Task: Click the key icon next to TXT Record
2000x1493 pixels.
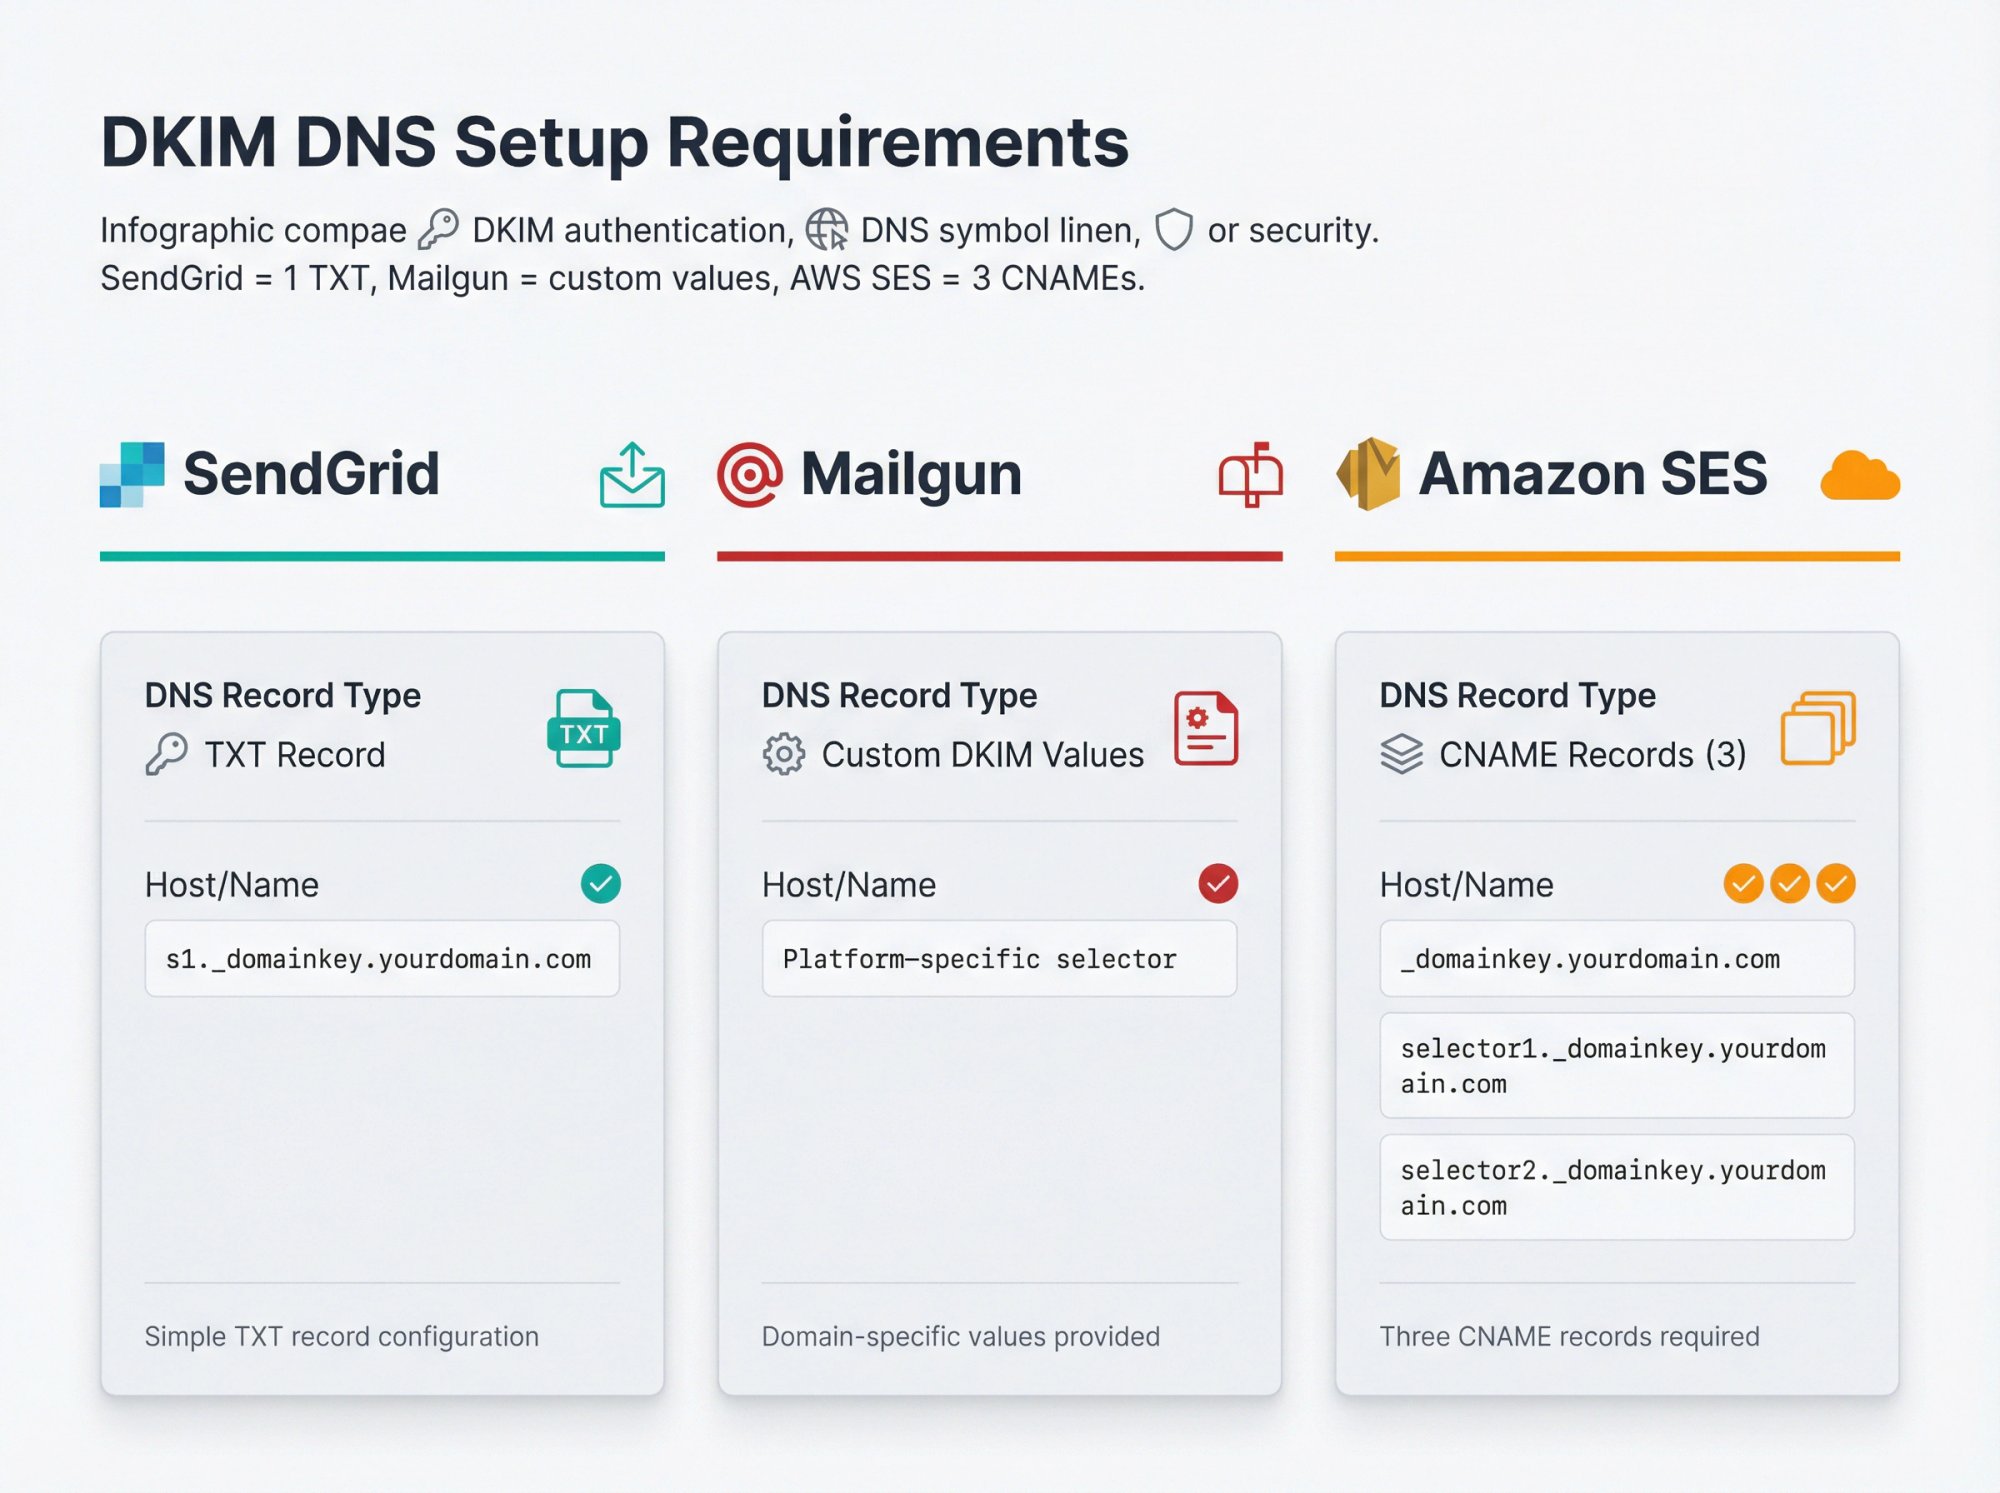Action: click(x=170, y=754)
